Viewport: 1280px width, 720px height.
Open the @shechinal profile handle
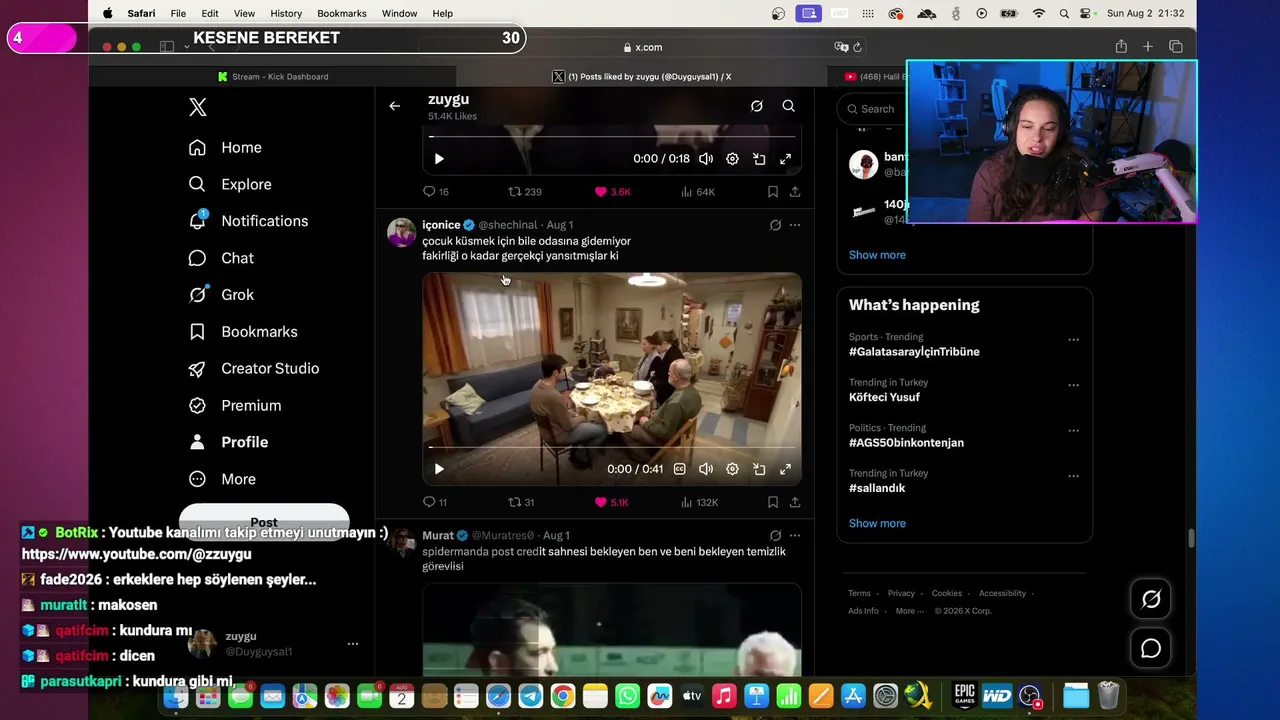coord(508,225)
